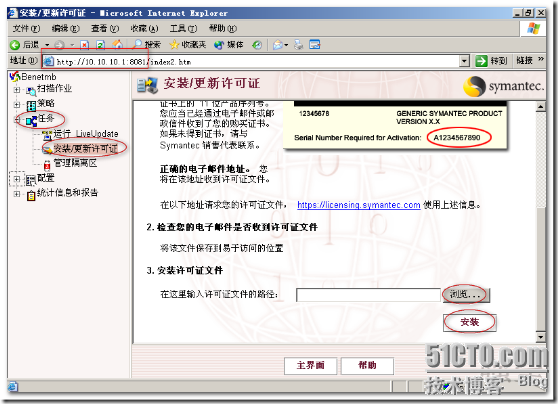This screenshot has width=558, height=404.
Task: Click the 安装/更新许可证 header icon
Action: tap(148, 85)
